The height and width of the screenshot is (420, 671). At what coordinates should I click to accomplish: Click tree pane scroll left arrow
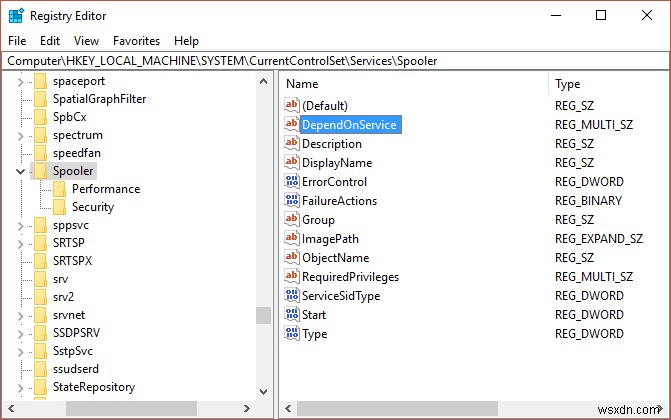coord(11,408)
